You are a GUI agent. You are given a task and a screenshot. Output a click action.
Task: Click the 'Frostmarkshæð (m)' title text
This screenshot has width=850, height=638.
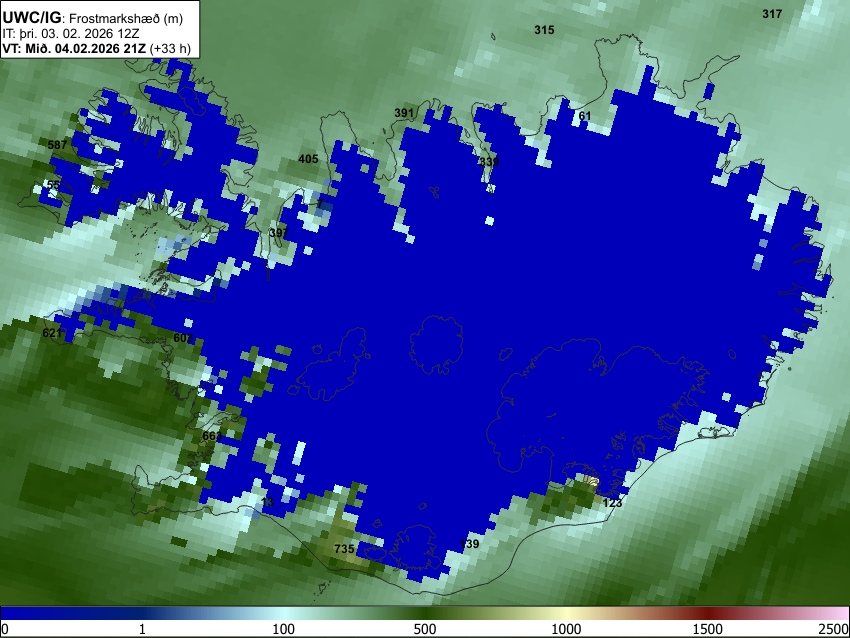tap(126, 18)
